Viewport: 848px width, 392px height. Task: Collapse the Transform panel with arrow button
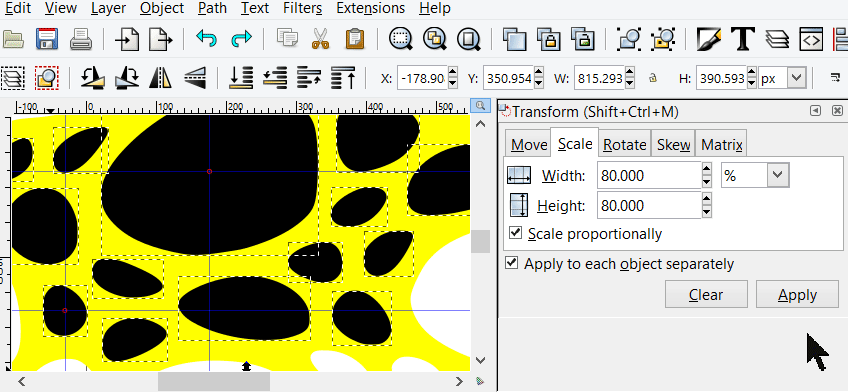[815, 111]
